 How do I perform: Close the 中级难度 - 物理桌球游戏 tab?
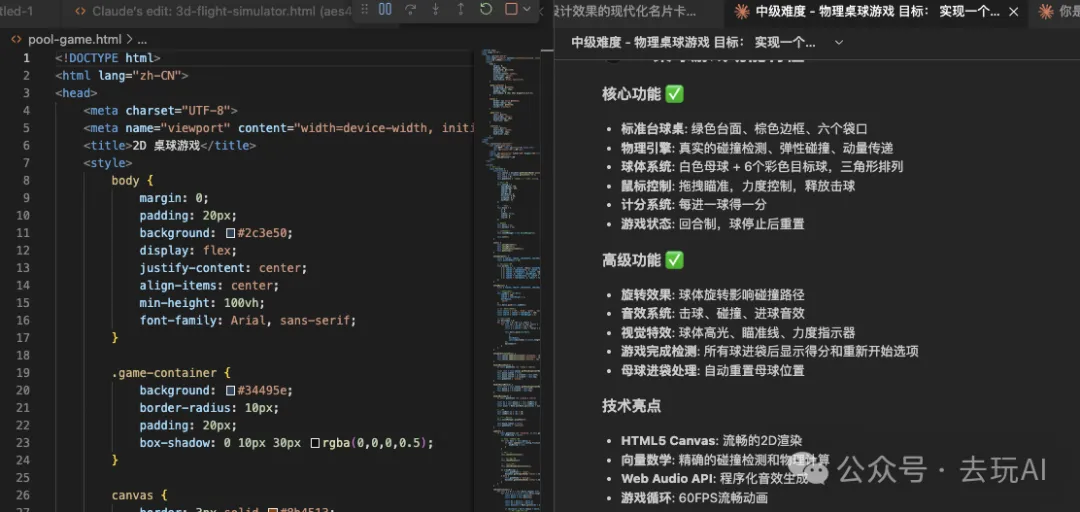pyautogui.click(x=1013, y=11)
